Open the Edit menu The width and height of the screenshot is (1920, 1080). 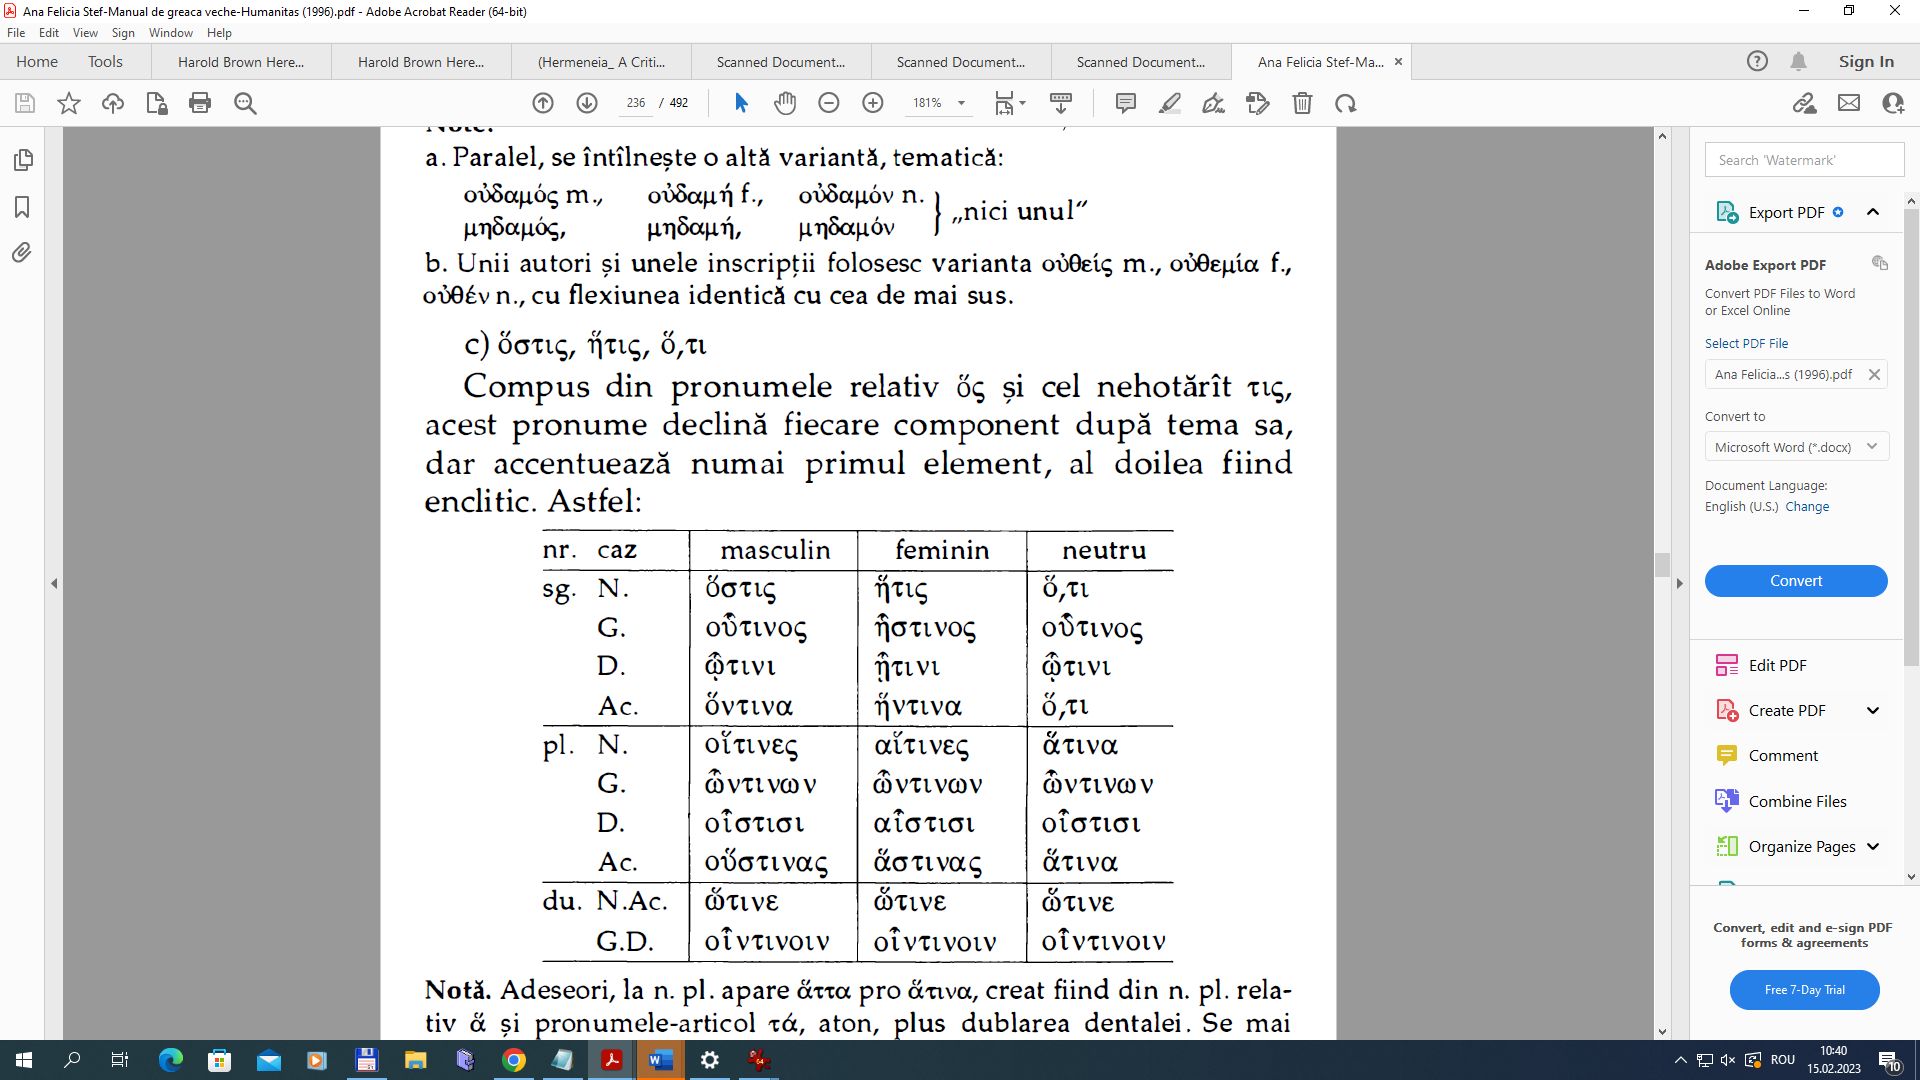[49, 33]
